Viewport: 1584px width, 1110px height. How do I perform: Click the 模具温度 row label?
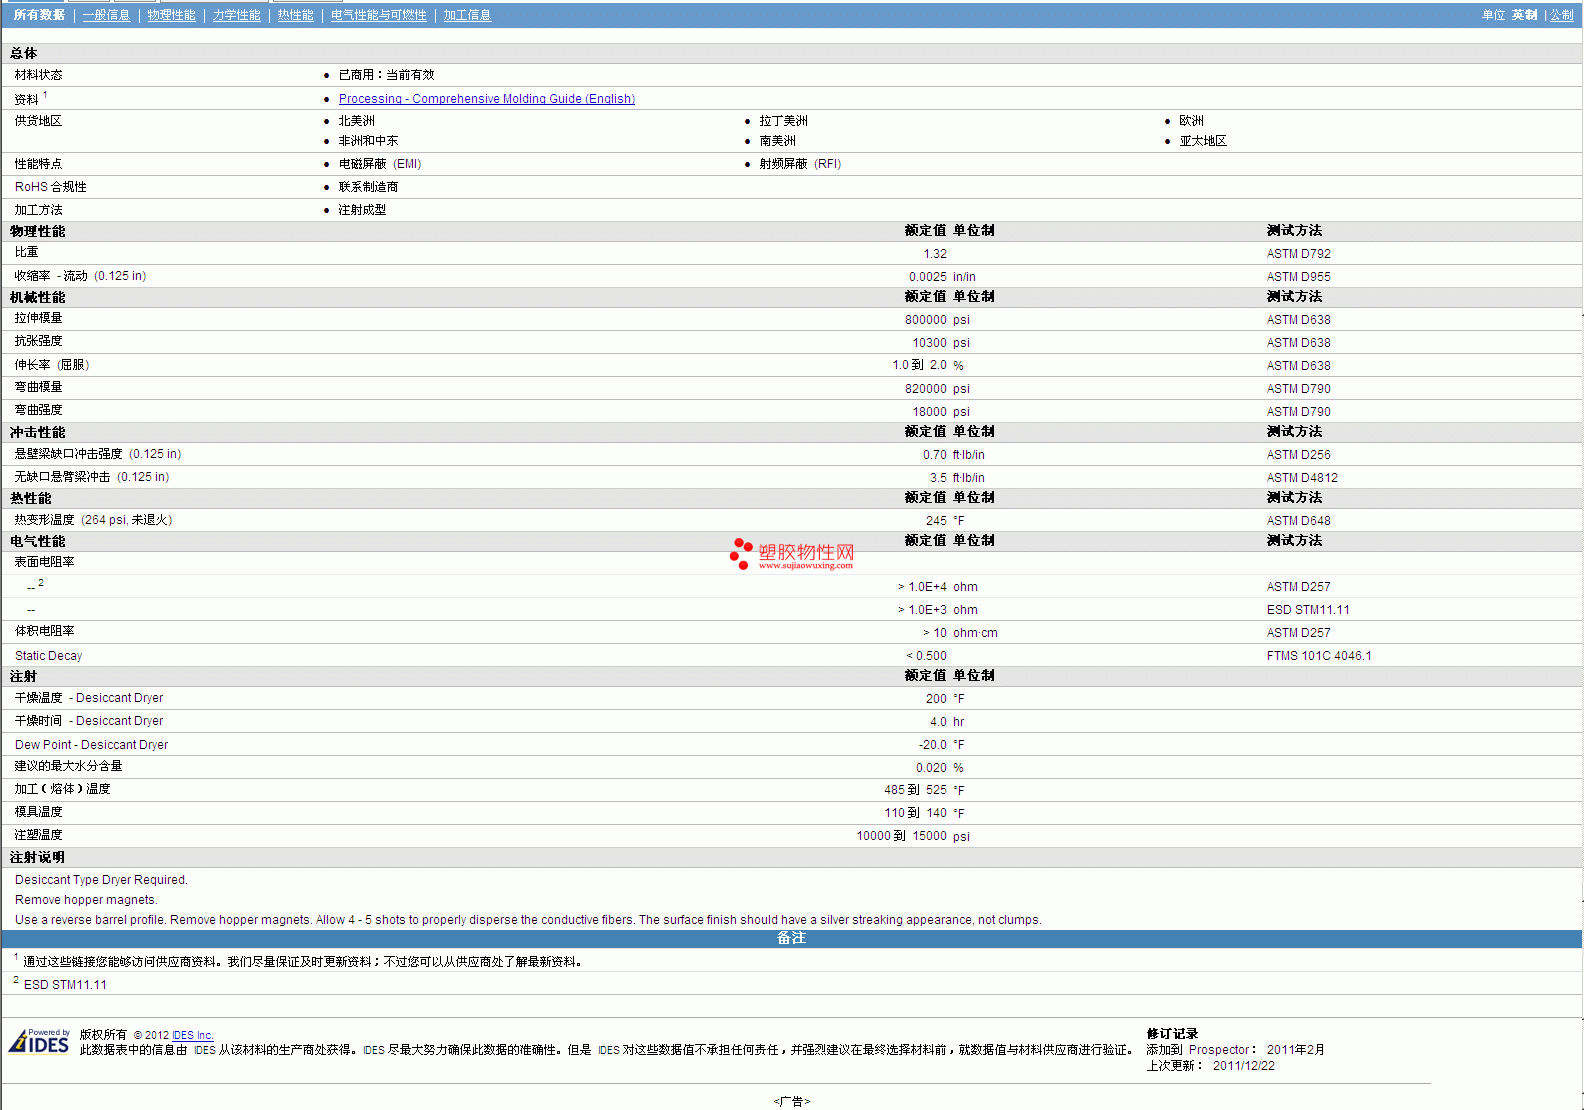pyautogui.click(x=38, y=812)
